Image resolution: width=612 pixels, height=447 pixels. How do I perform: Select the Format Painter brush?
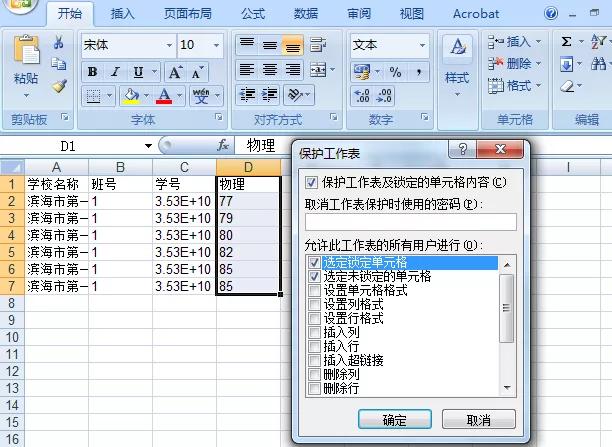pyautogui.click(x=59, y=86)
